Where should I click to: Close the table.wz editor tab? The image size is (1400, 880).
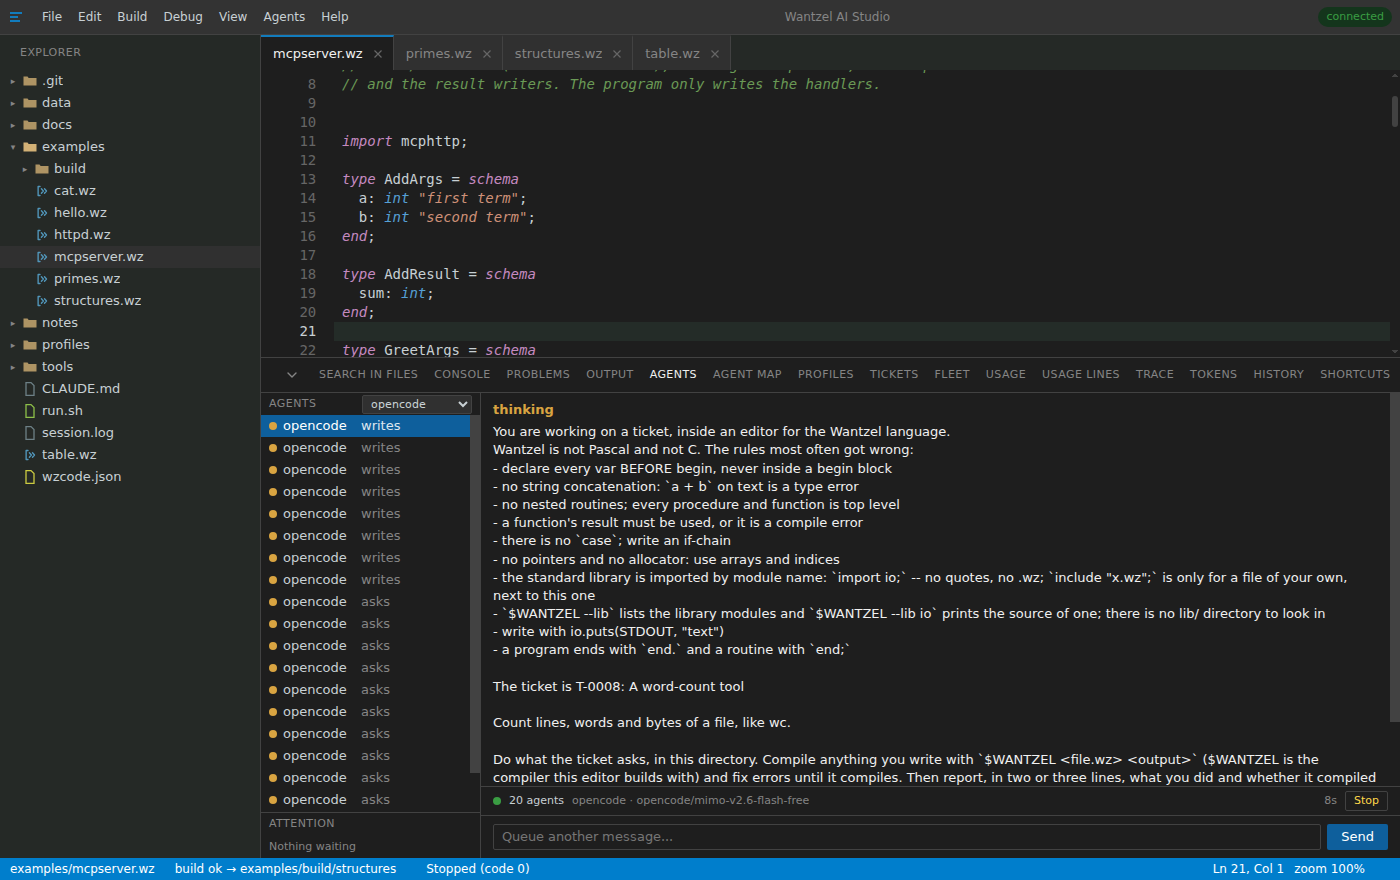pos(715,54)
